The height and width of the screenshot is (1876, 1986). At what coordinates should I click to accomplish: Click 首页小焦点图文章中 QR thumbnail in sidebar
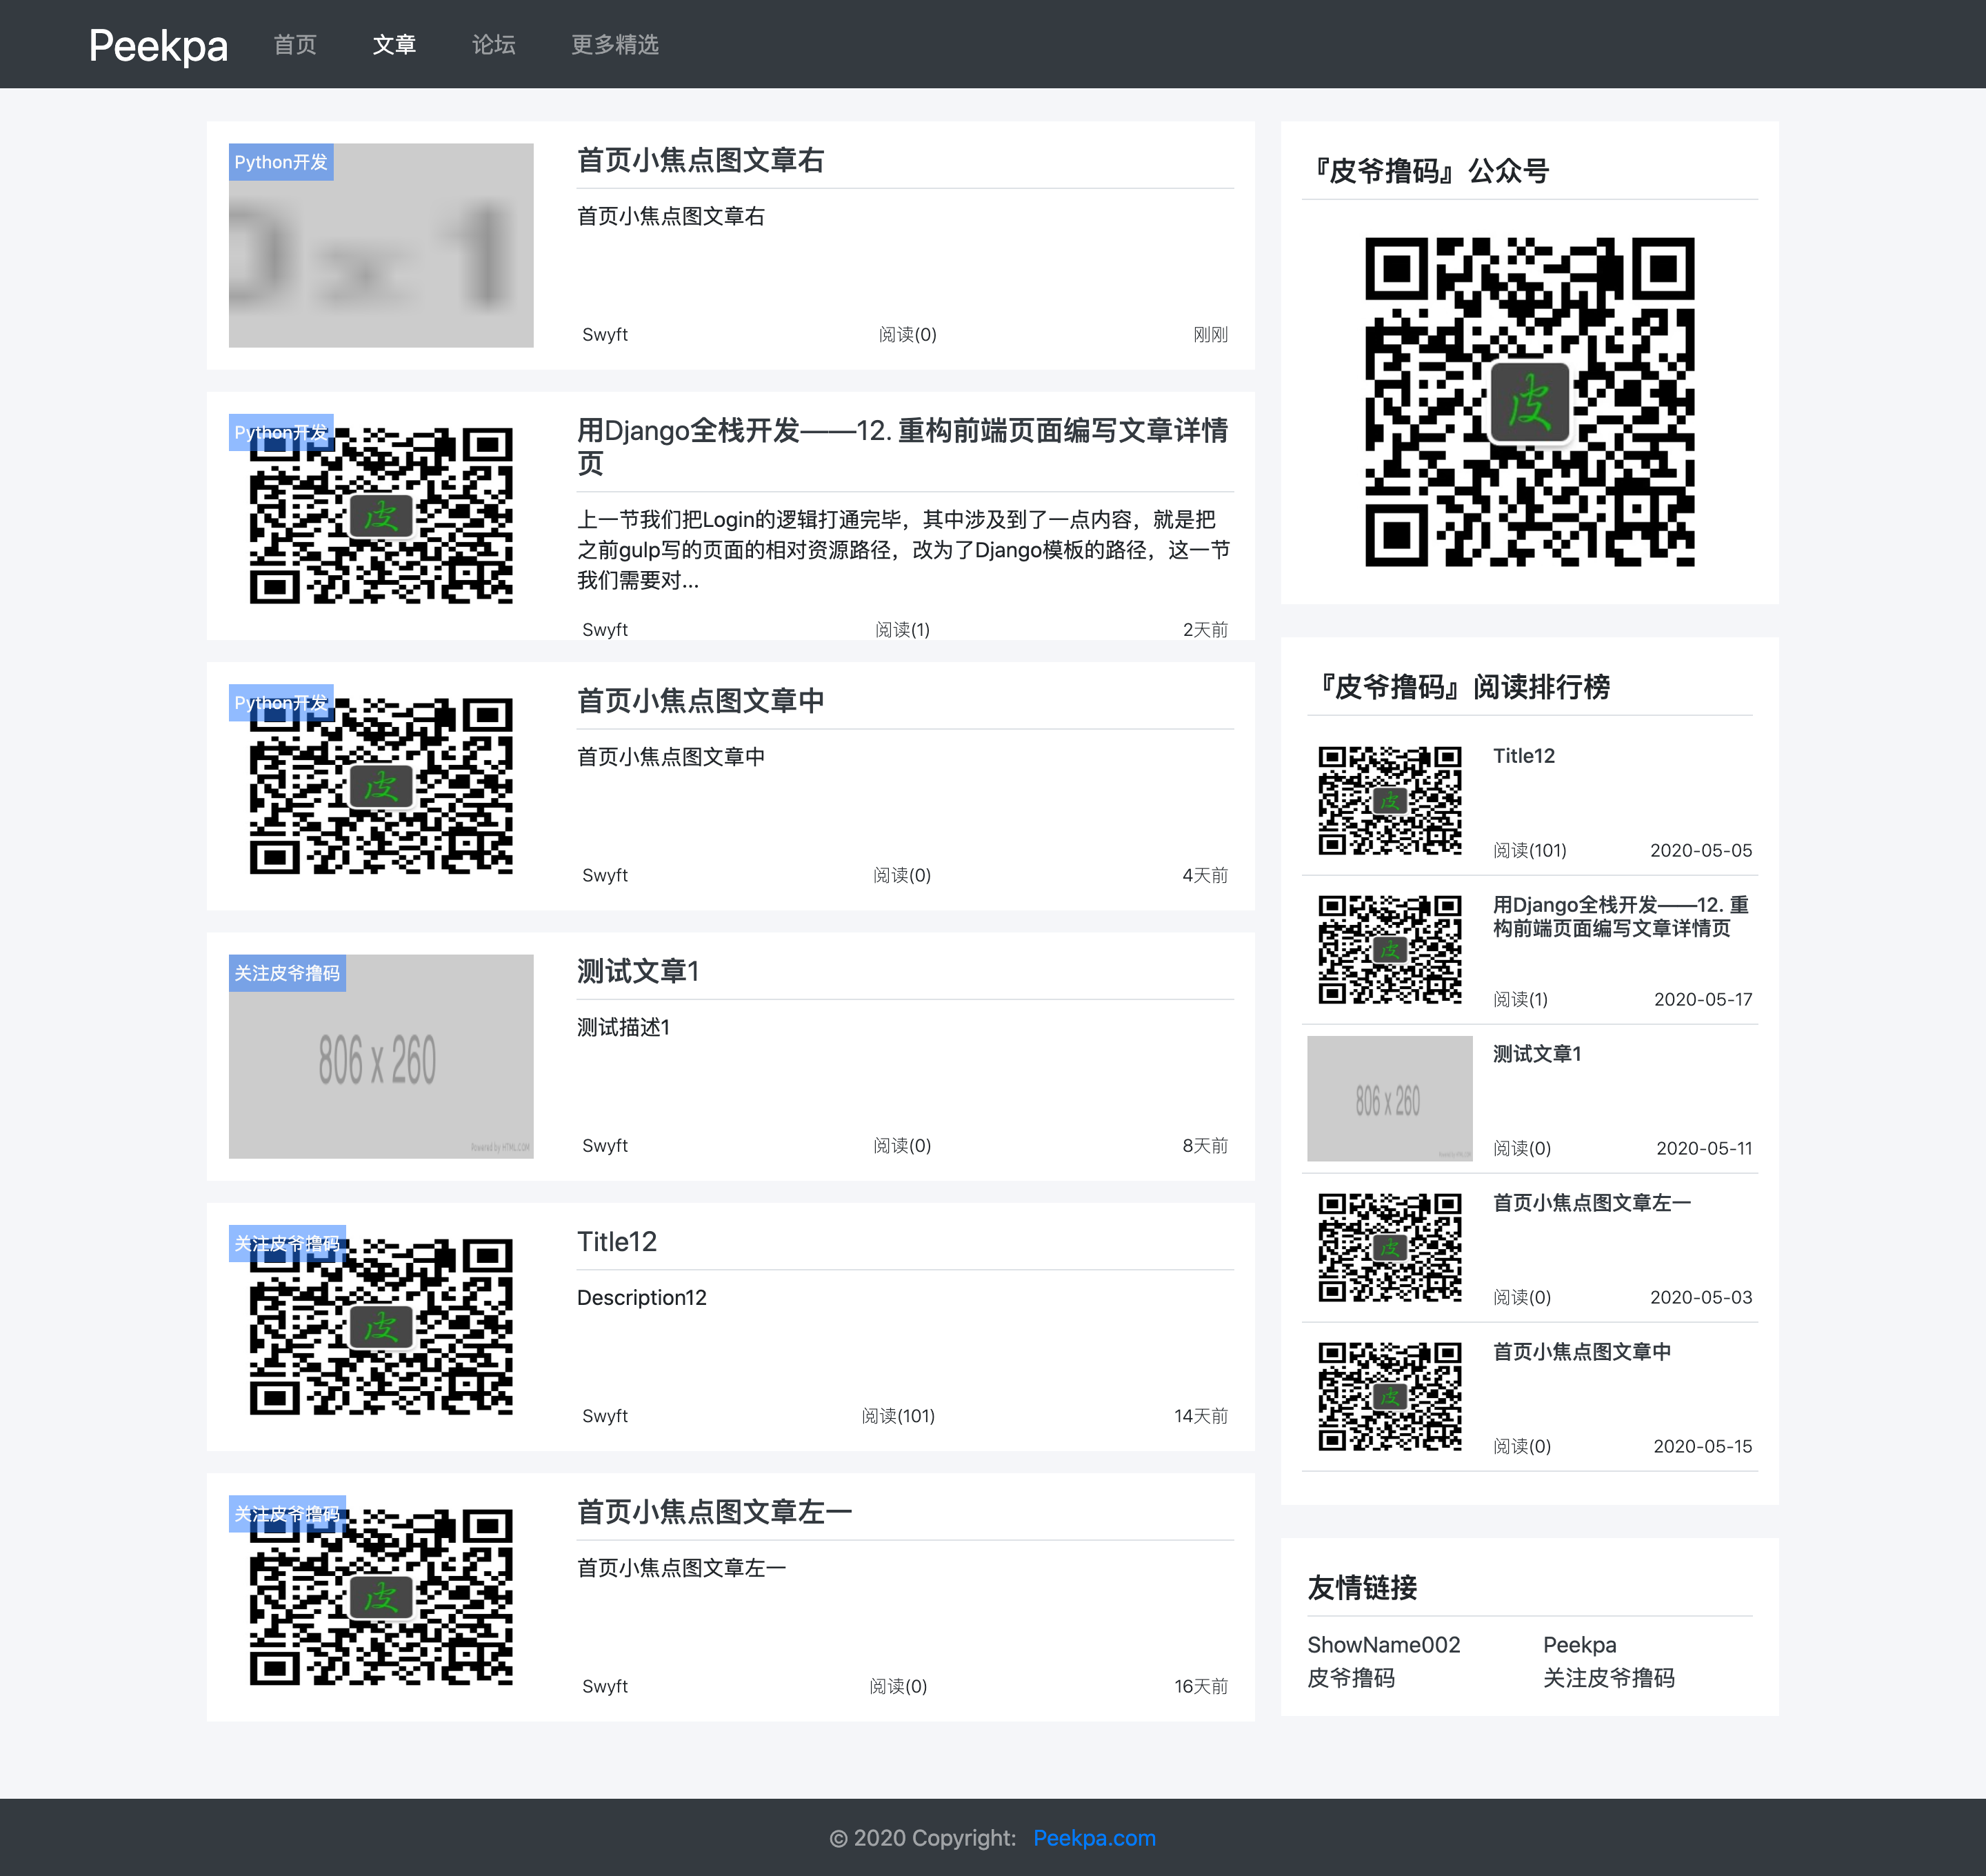(x=1390, y=1397)
